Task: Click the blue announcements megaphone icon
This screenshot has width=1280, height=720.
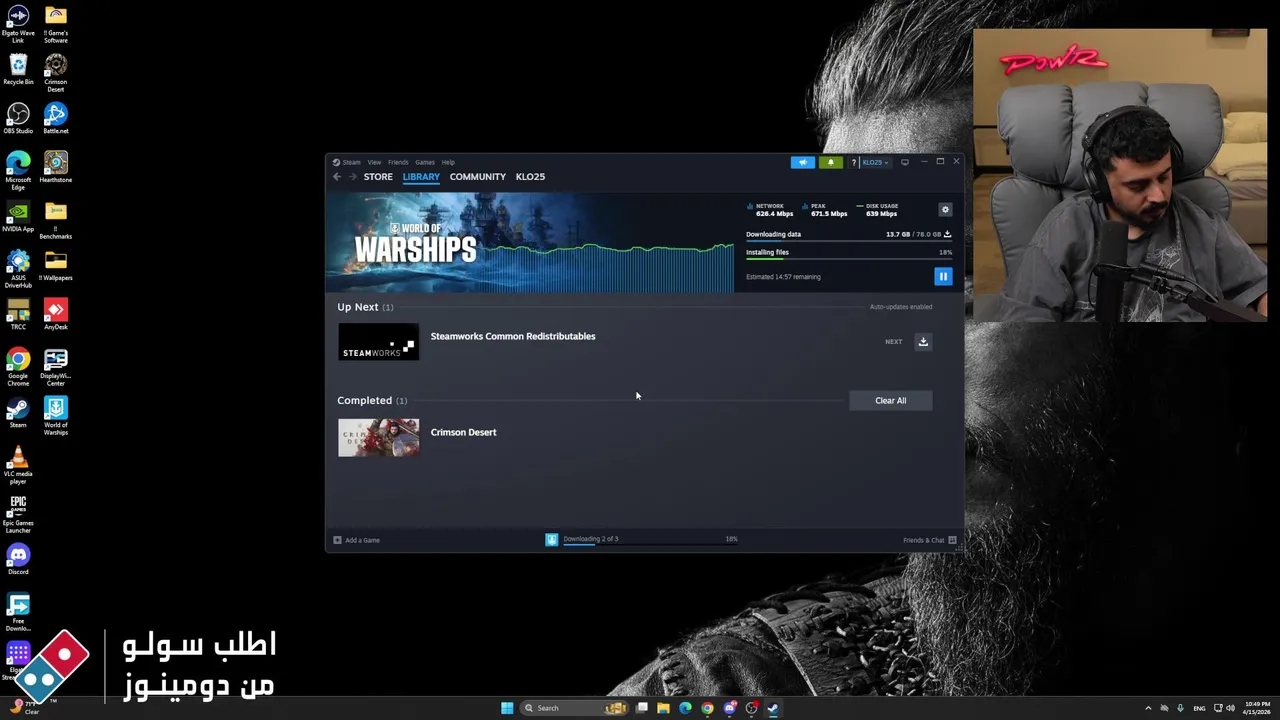Action: [803, 162]
